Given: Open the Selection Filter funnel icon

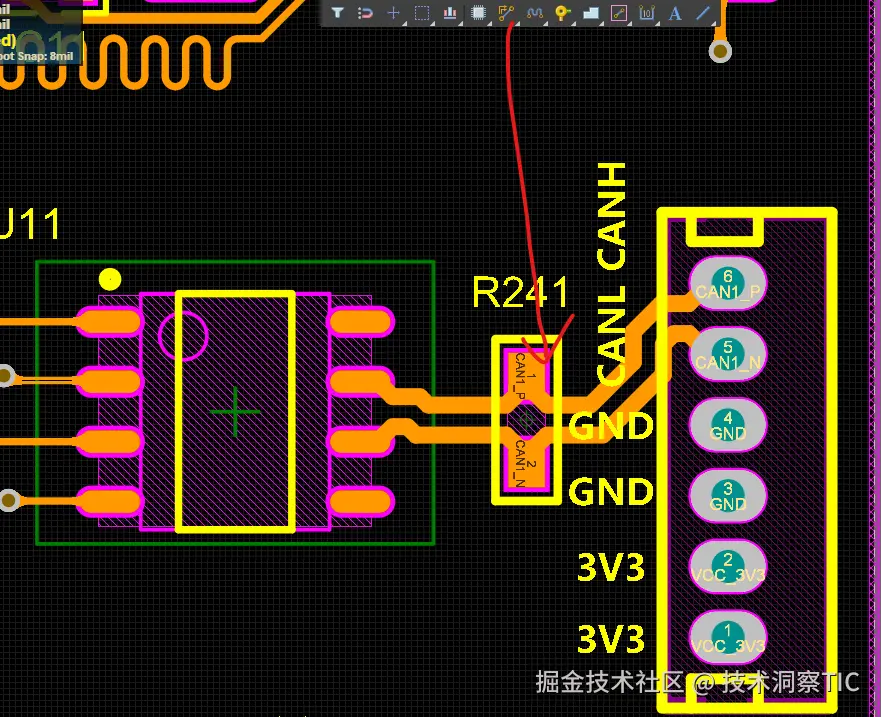Looking at the screenshot, I should pos(337,12).
